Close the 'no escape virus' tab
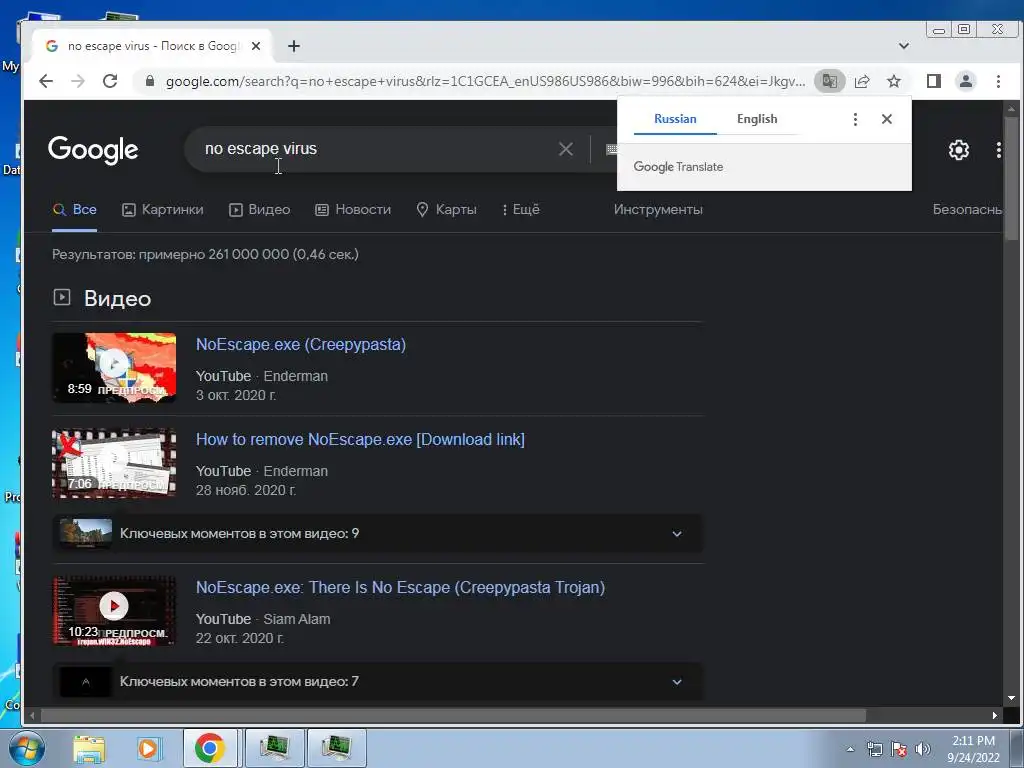The width and height of the screenshot is (1024, 768). (256, 46)
